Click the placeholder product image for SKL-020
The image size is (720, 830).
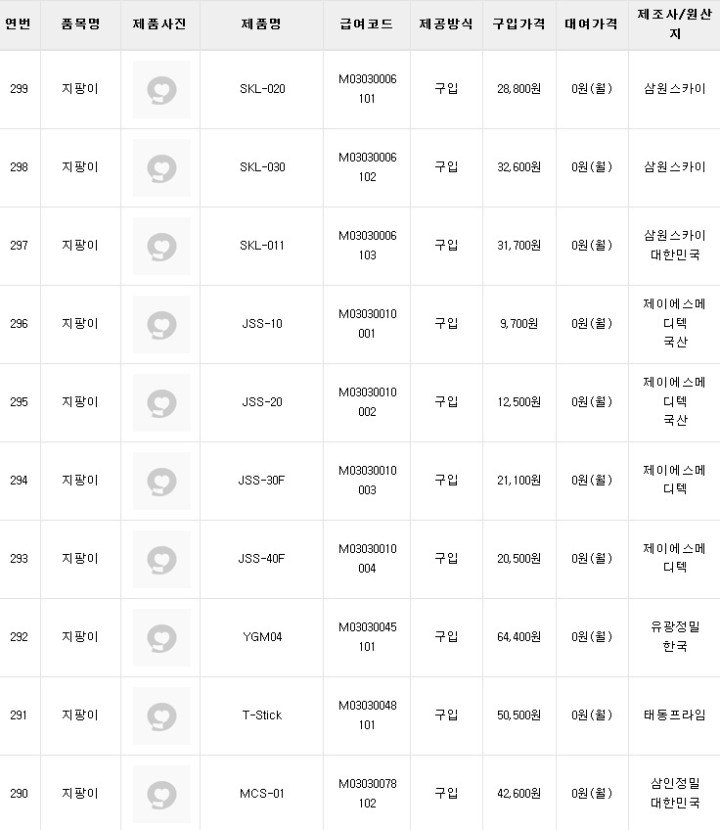[x=161, y=90]
